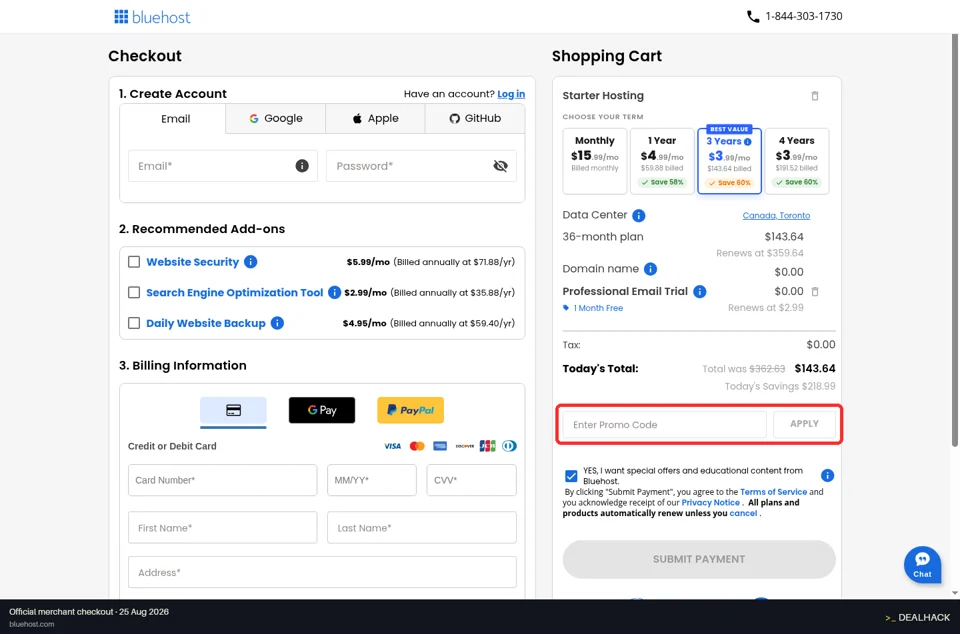The image size is (960, 634).
Task: Focus the CVV* field
Action: pos(471,480)
